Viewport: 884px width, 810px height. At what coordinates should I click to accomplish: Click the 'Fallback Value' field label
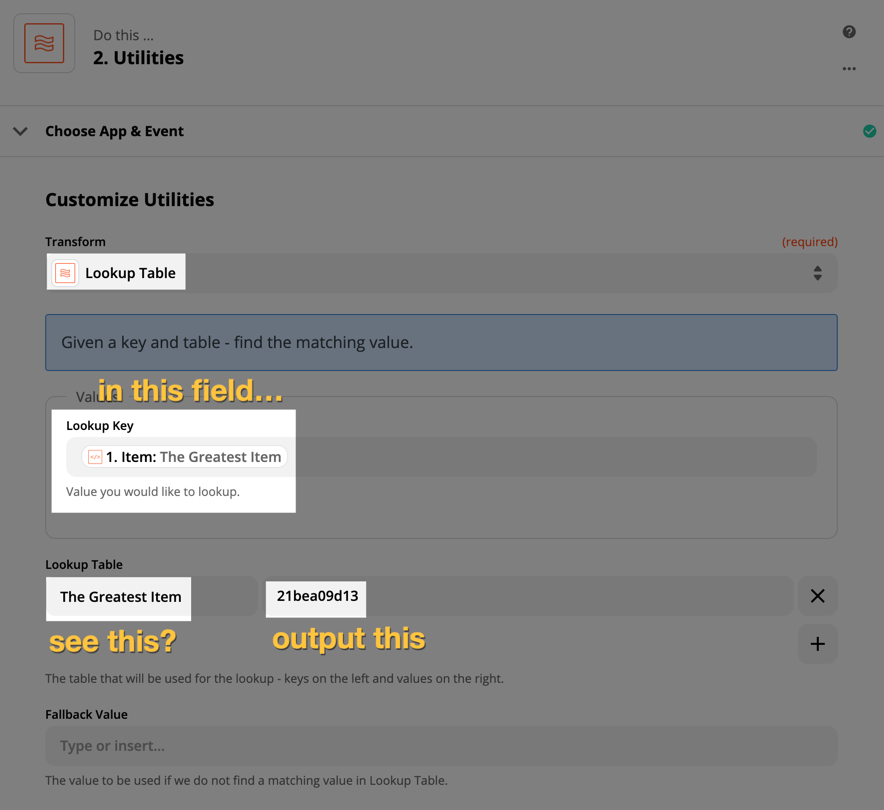[x=86, y=715]
